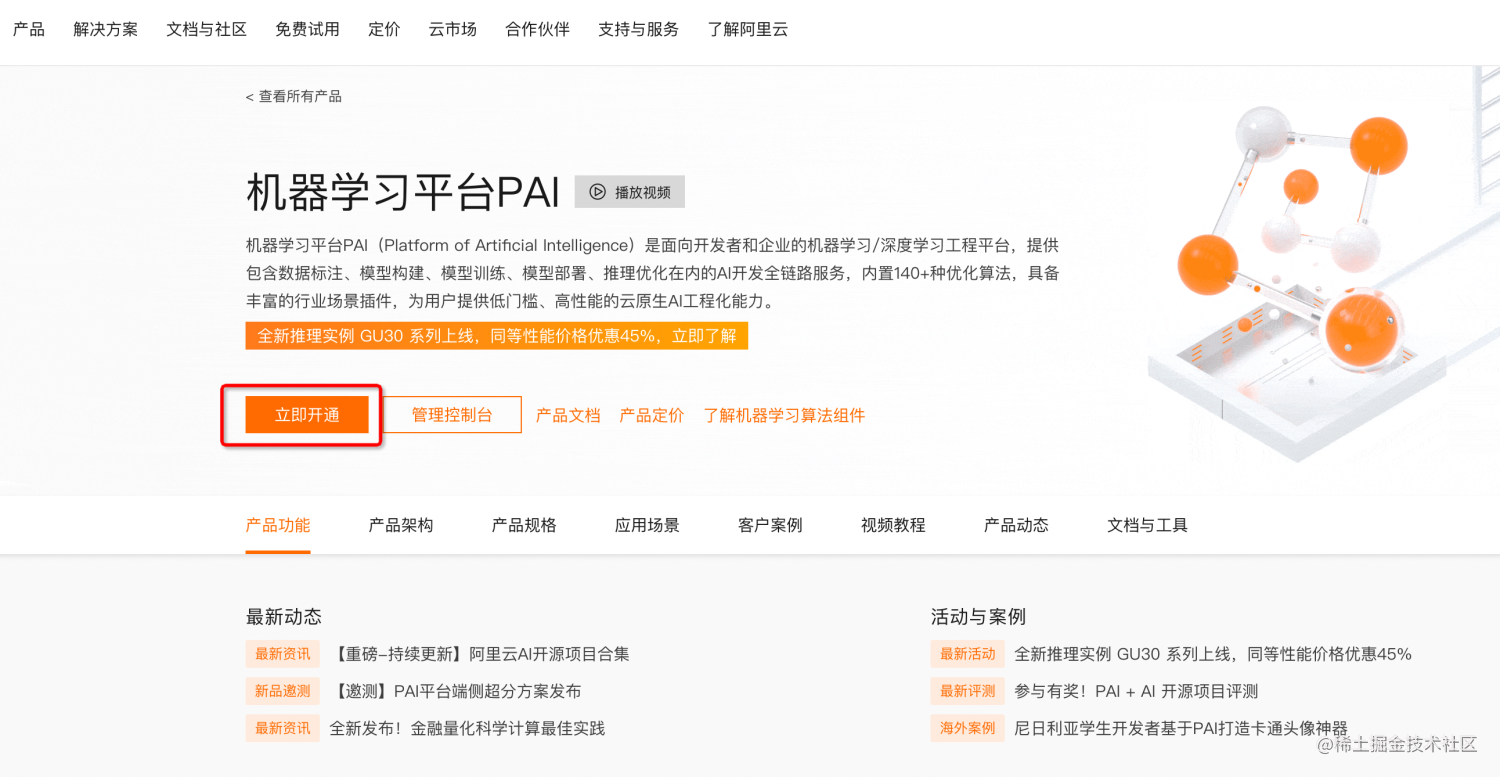Click the 新品邀测 tag
This screenshot has width=1500, height=777.
click(x=282, y=691)
